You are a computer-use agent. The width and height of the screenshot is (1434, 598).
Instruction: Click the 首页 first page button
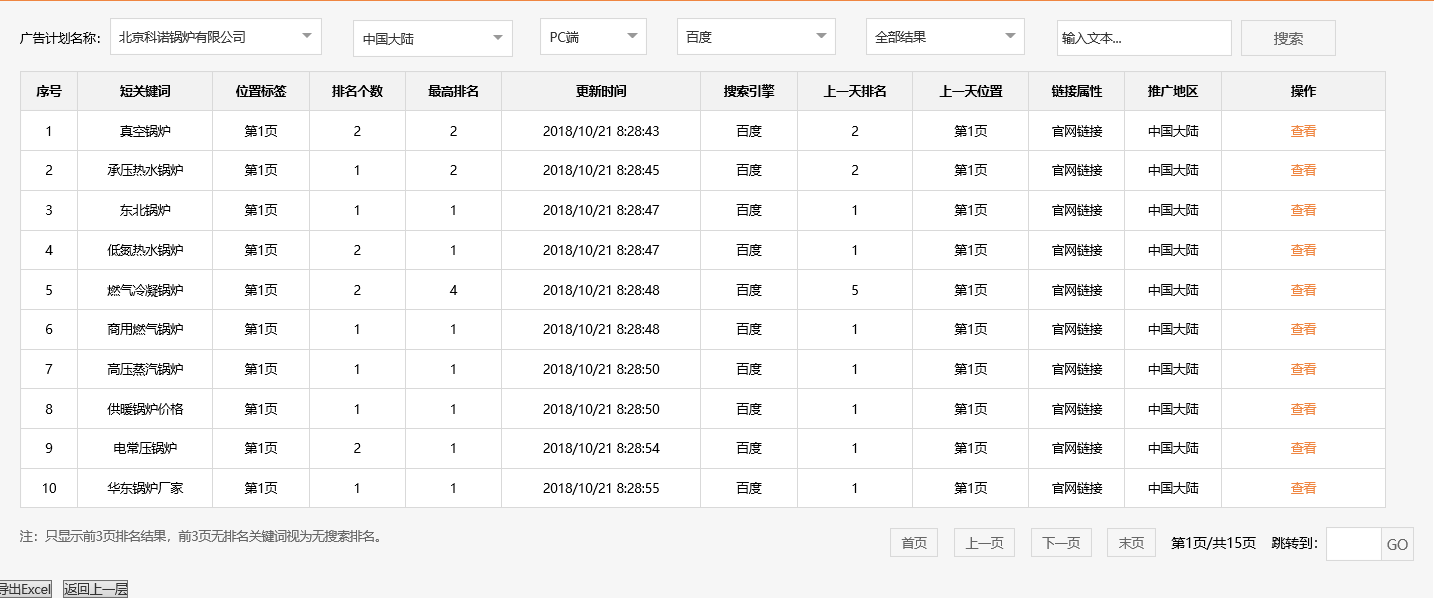[x=913, y=543]
